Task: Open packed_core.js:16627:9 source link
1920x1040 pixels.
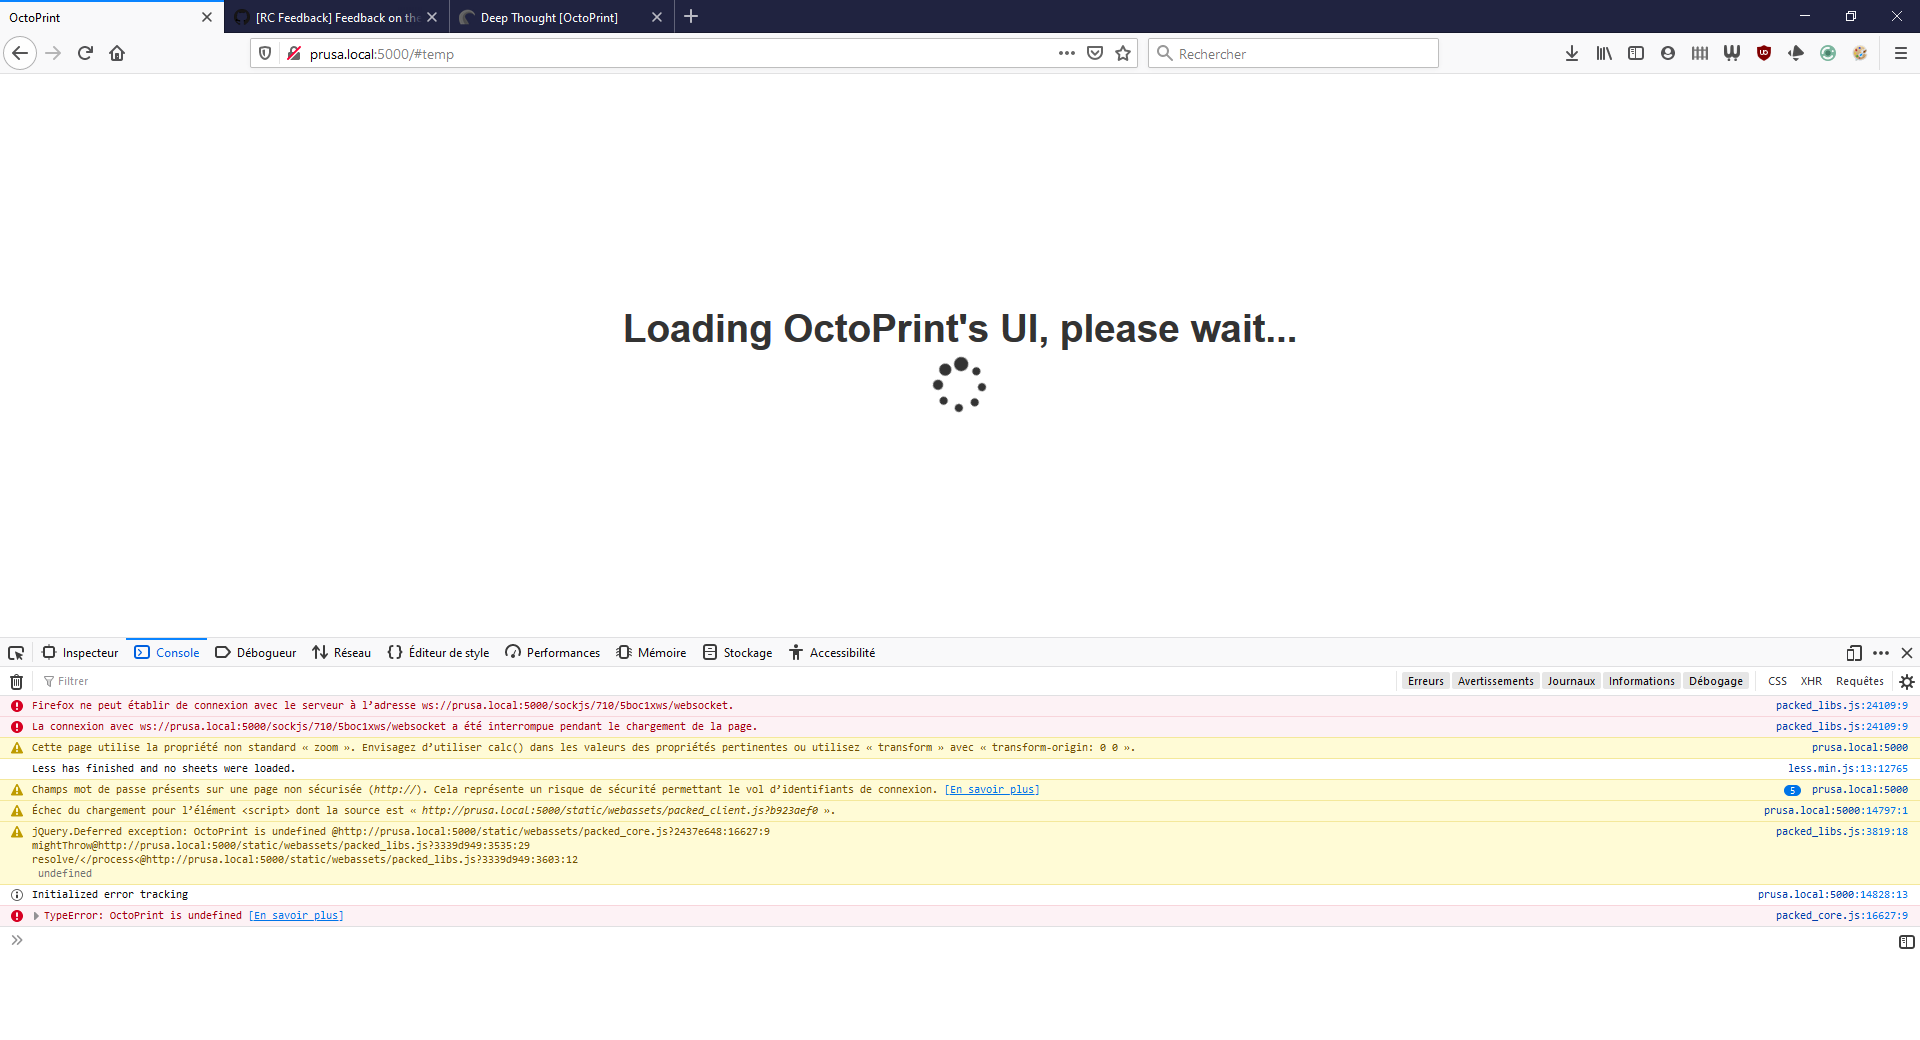Action: pyautogui.click(x=1842, y=916)
